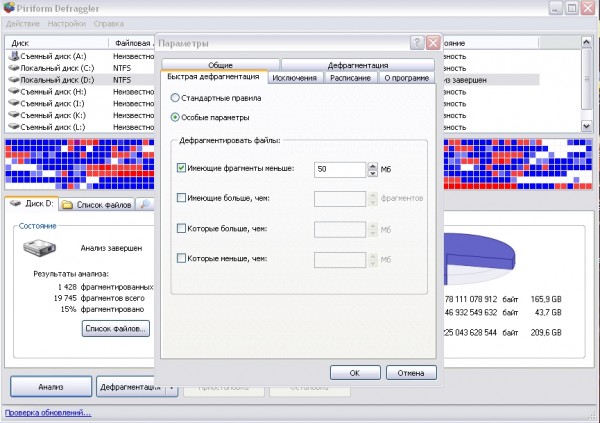Switch to the Исключения tab
600x423 pixels.
pos(295,78)
